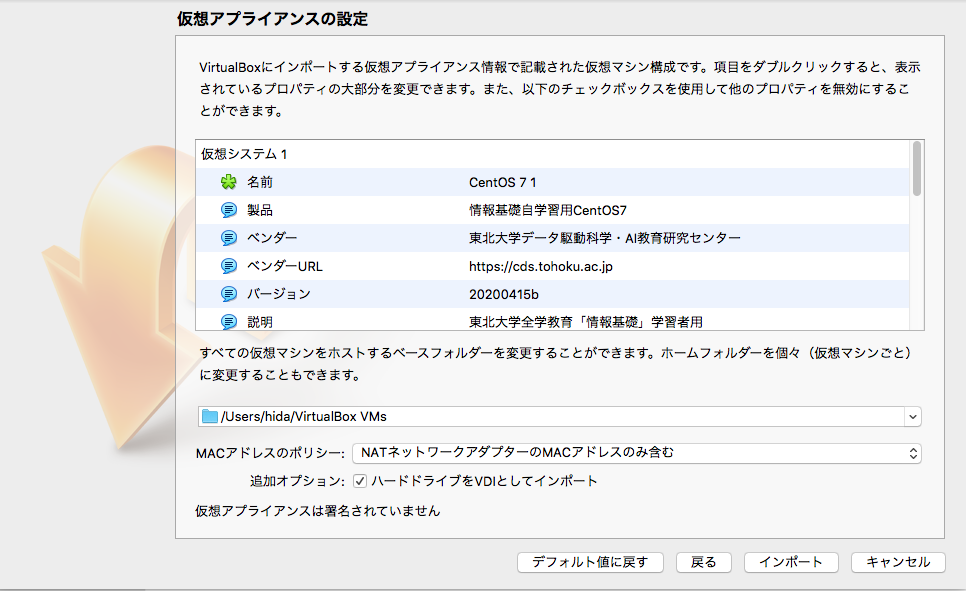Click デフォルト値に戻す to reset settings
The height and width of the screenshot is (591, 966).
coord(587,562)
